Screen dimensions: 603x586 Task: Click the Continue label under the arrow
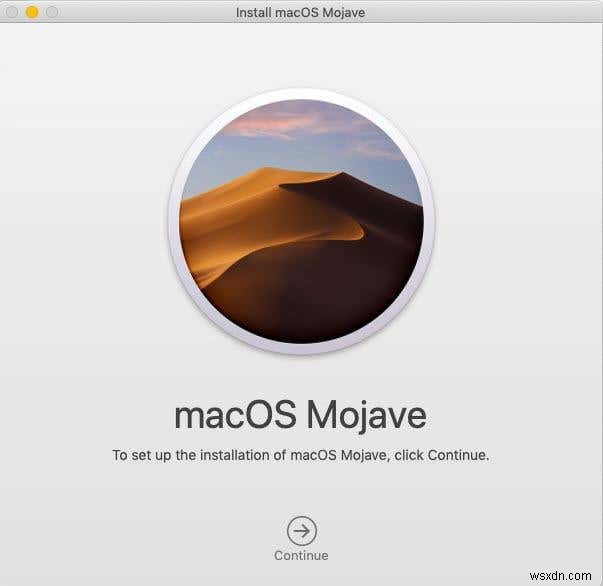click(x=301, y=556)
